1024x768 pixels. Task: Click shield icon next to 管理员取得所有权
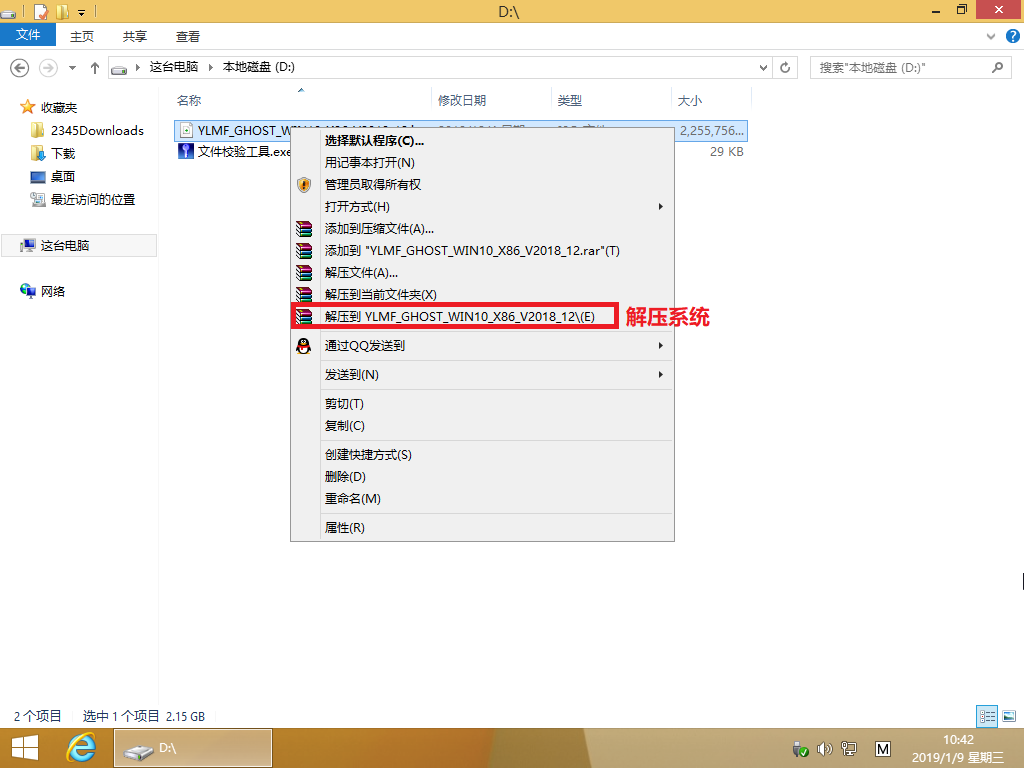coord(303,184)
